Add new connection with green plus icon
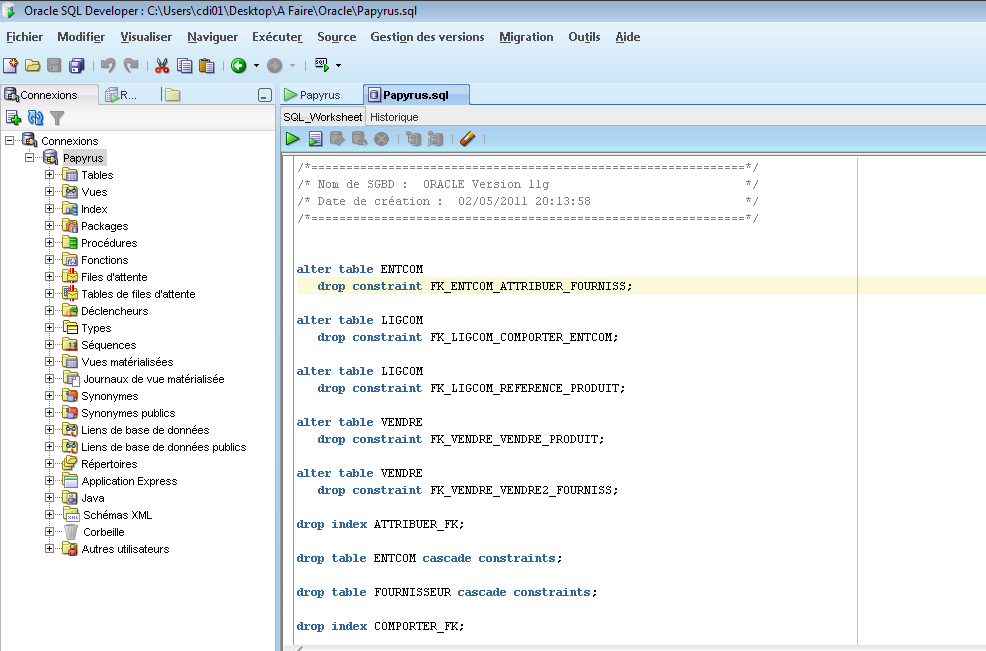Screen dimensions: 986x651 tap(13, 118)
